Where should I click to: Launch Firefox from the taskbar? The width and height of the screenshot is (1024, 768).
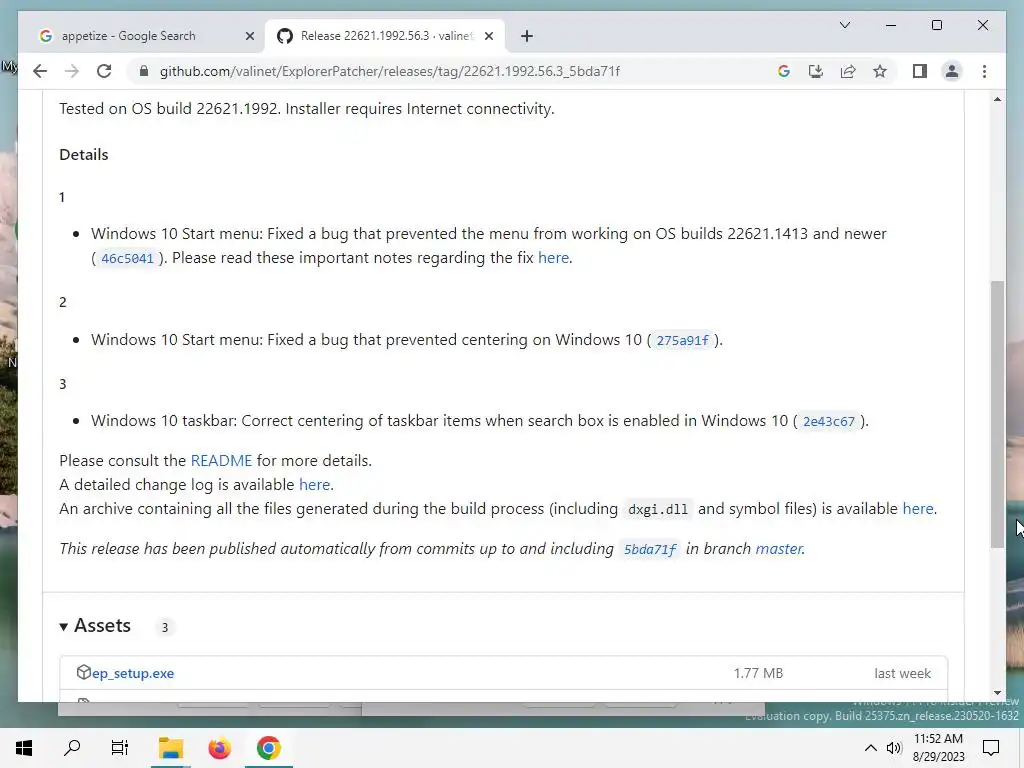click(x=219, y=748)
